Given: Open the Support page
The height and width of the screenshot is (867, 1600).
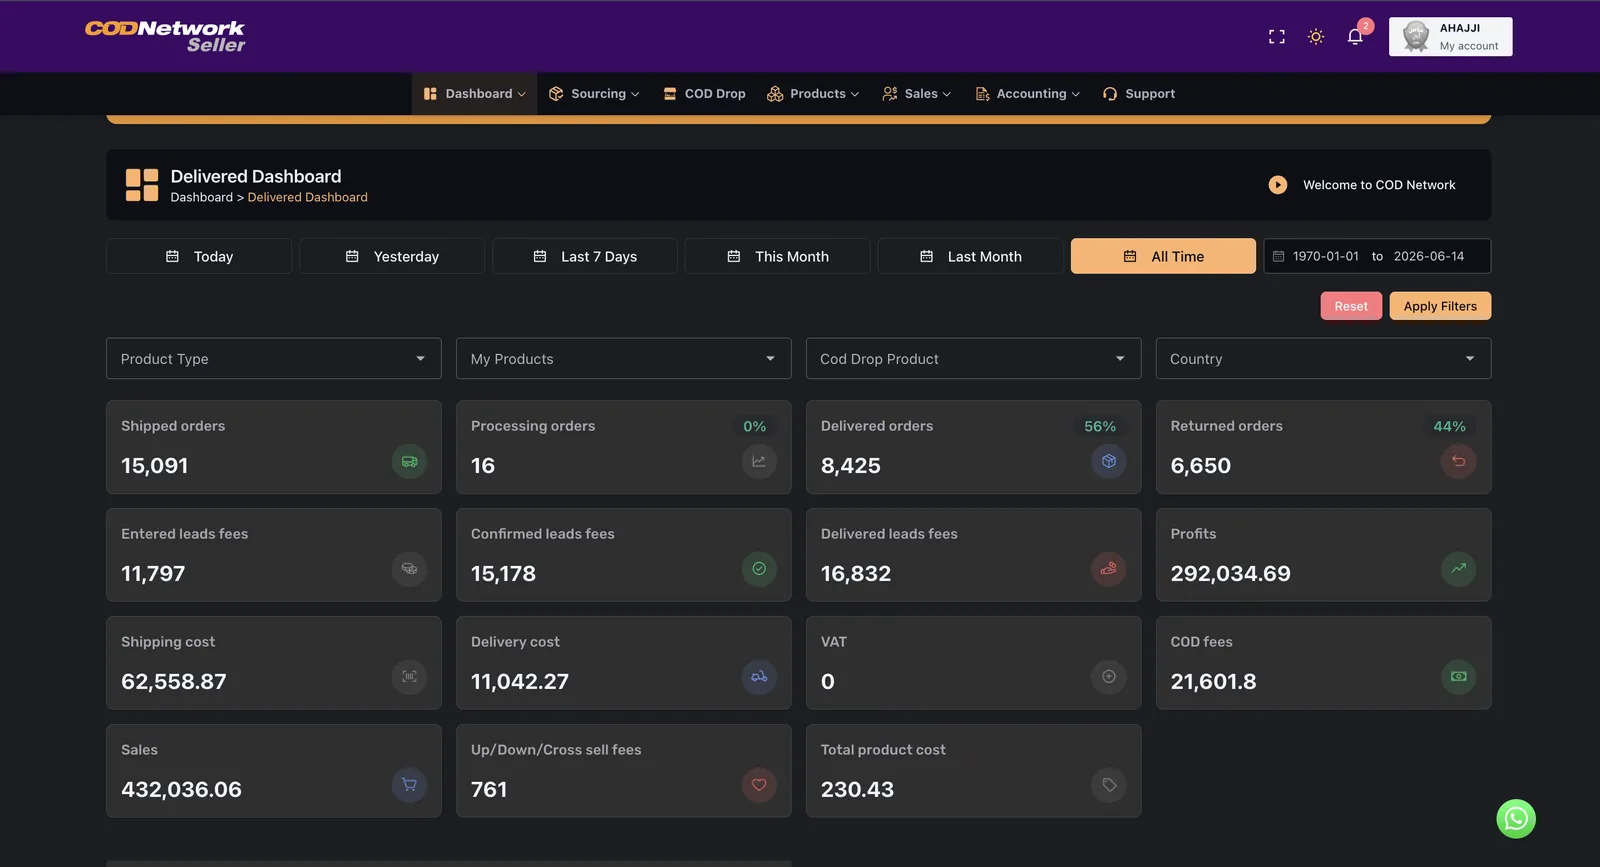Looking at the screenshot, I should [1139, 94].
